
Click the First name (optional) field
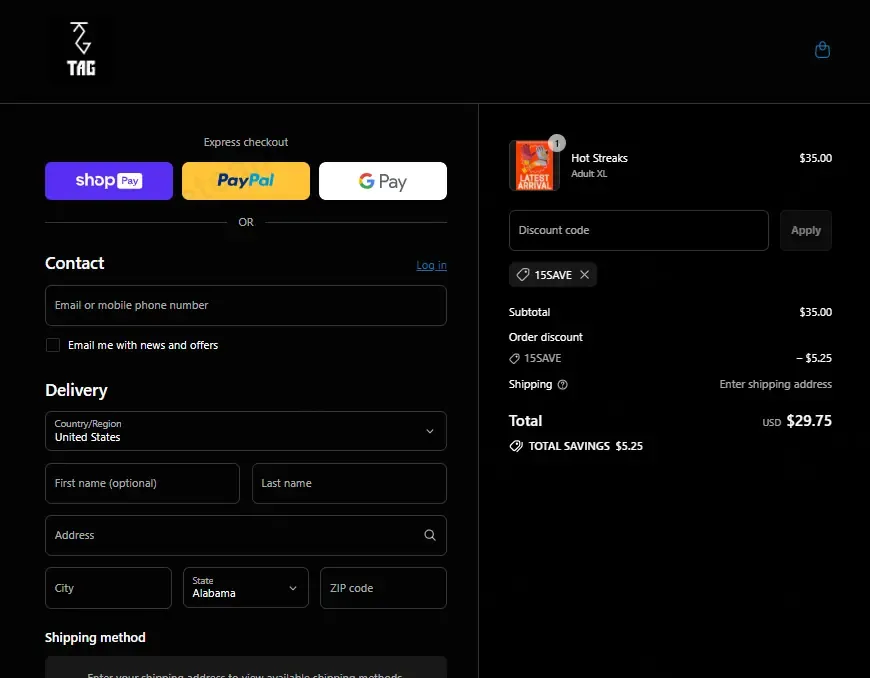pyautogui.click(x=142, y=483)
